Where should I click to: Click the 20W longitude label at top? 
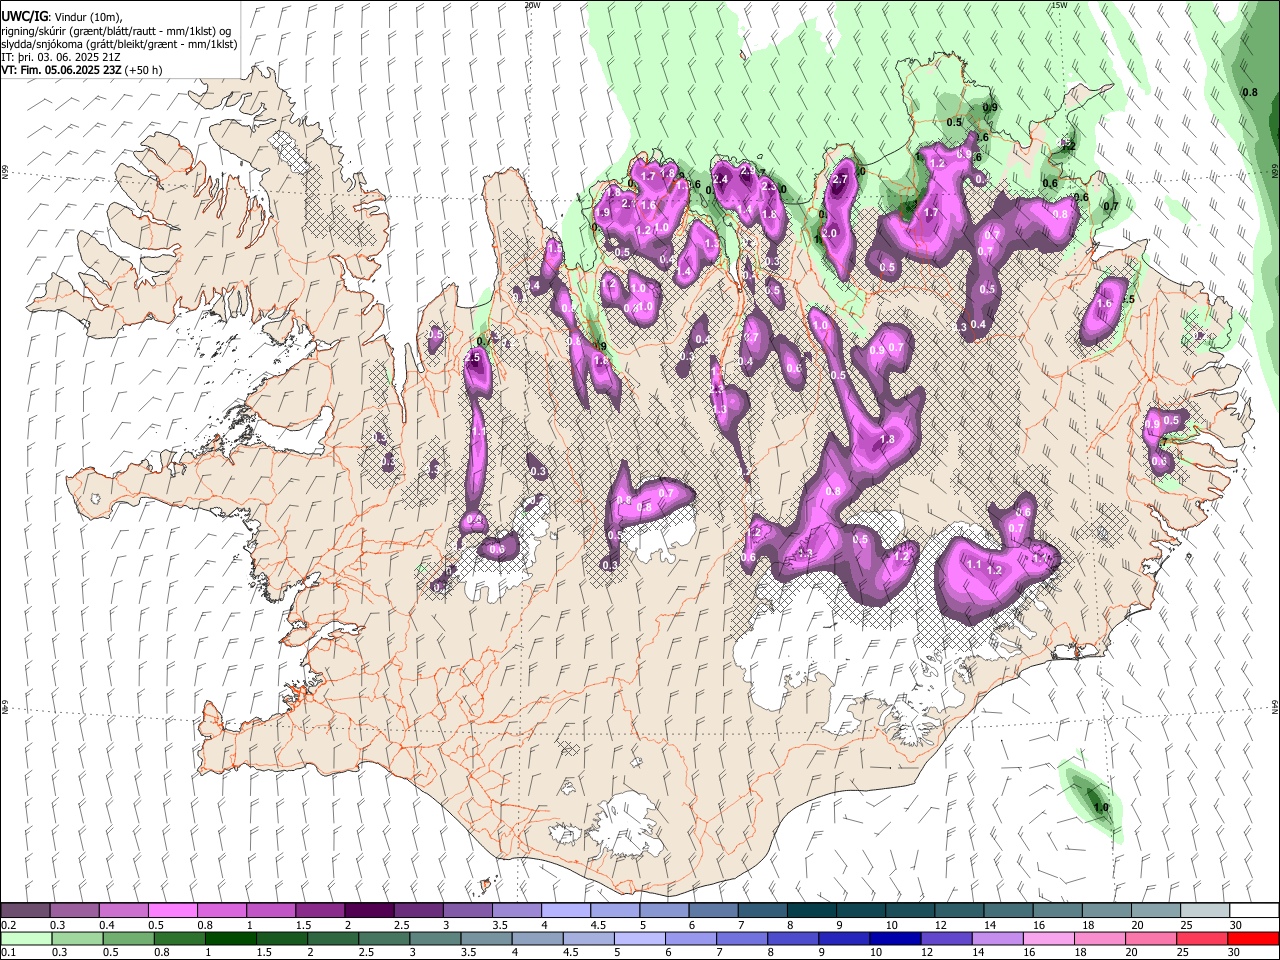point(533,5)
